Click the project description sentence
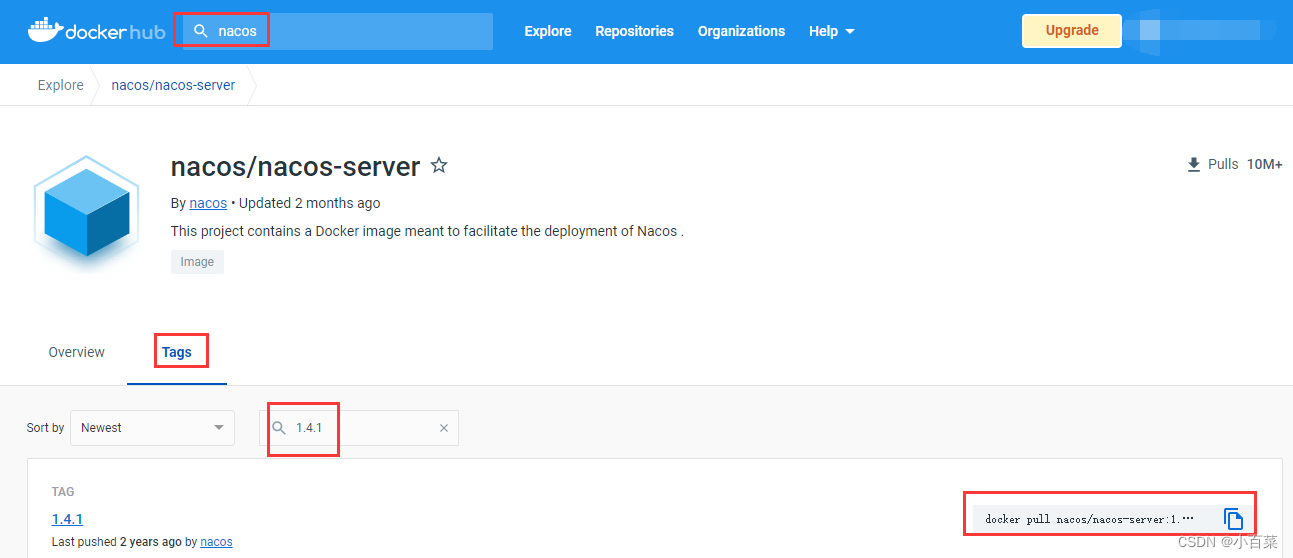This screenshot has height=558, width=1293. click(x=427, y=231)
